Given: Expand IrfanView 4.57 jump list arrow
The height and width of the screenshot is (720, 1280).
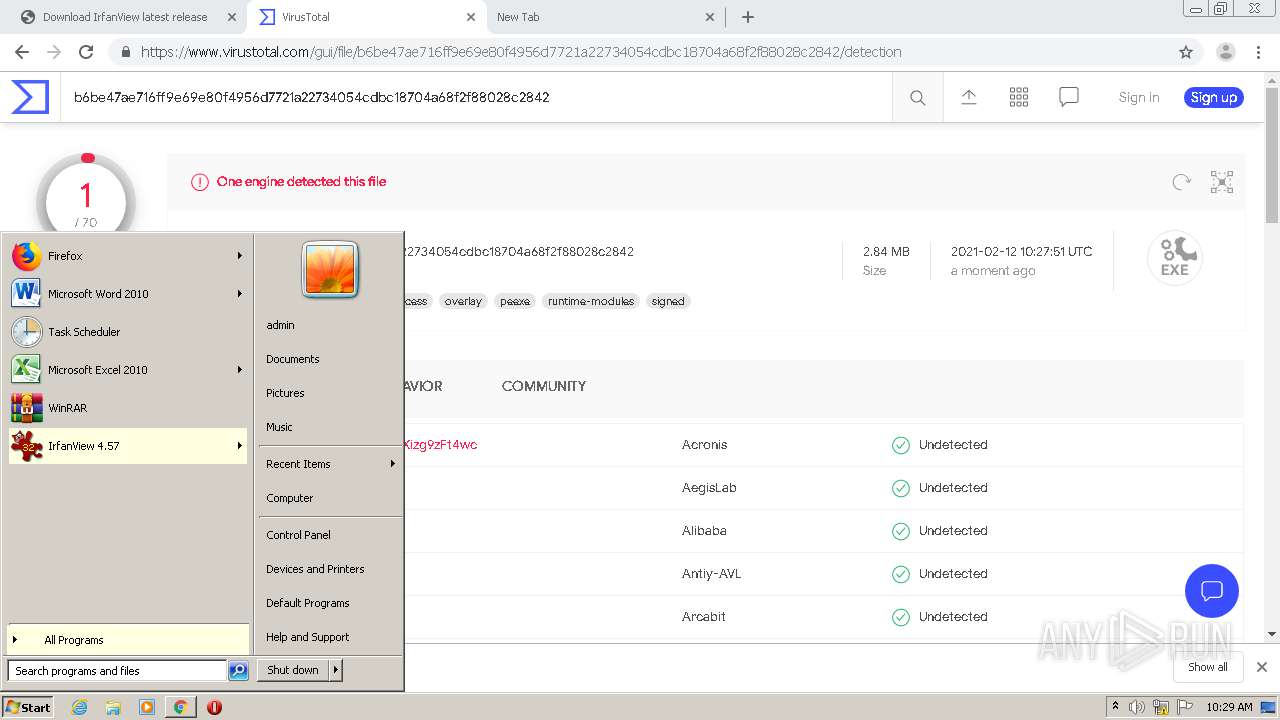Looking at the screenshot, I should point(240,446).
